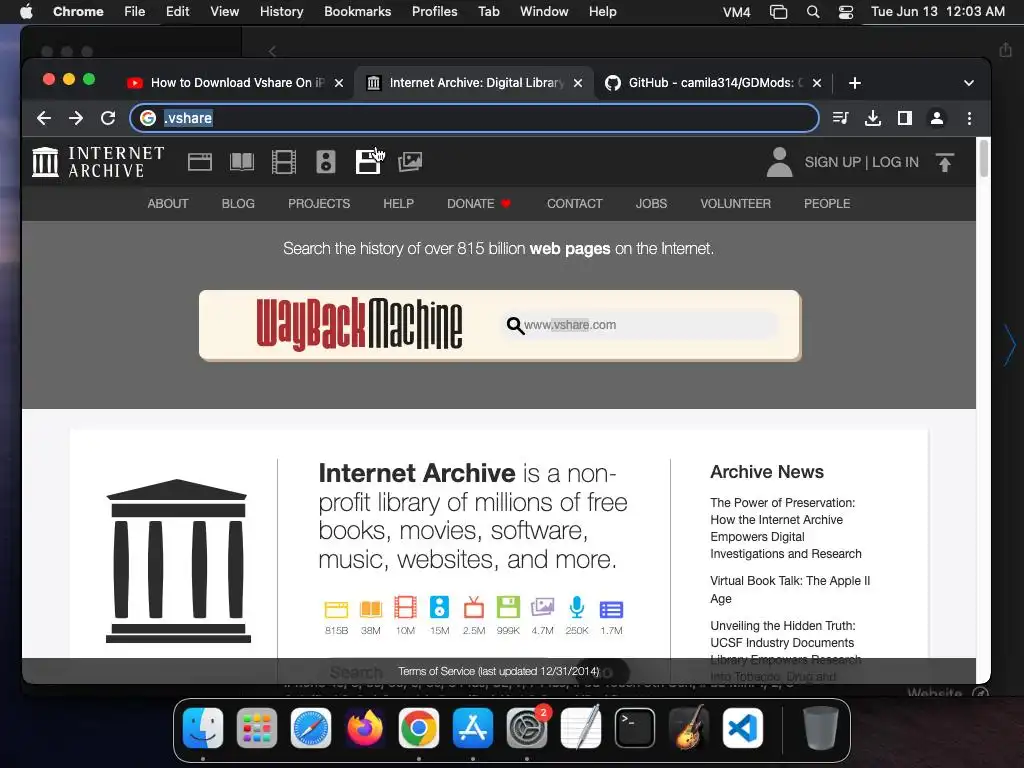1024x768 pixels.
Task: Click SIGN UP link
Action: click(x=832, y=162)
